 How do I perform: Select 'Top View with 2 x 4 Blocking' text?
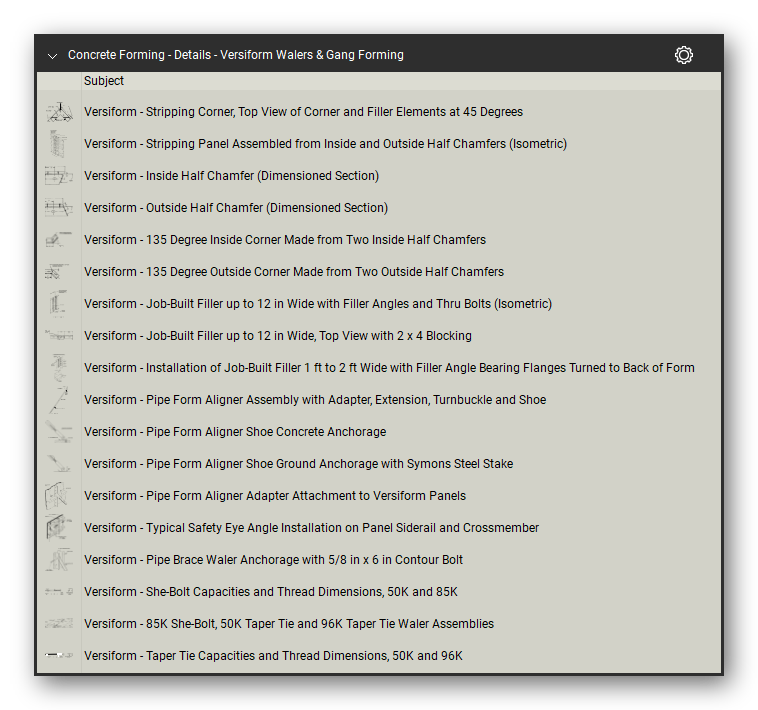[277, 335]
